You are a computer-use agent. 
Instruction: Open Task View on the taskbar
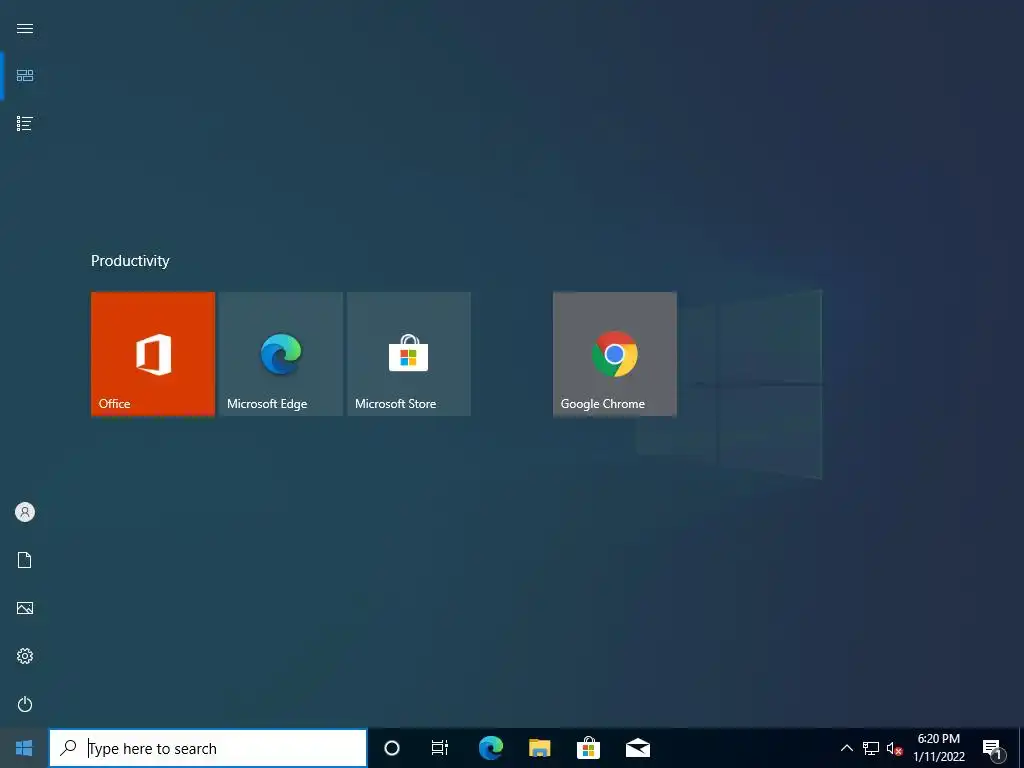(440, 748)
